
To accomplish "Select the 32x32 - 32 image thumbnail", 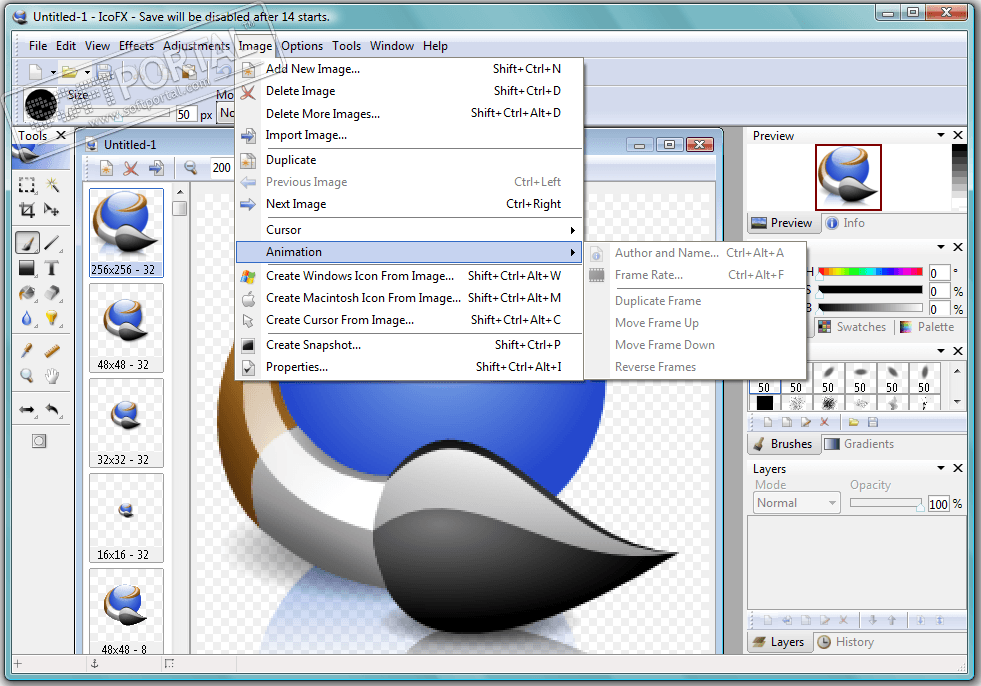I will pos(126,423).
